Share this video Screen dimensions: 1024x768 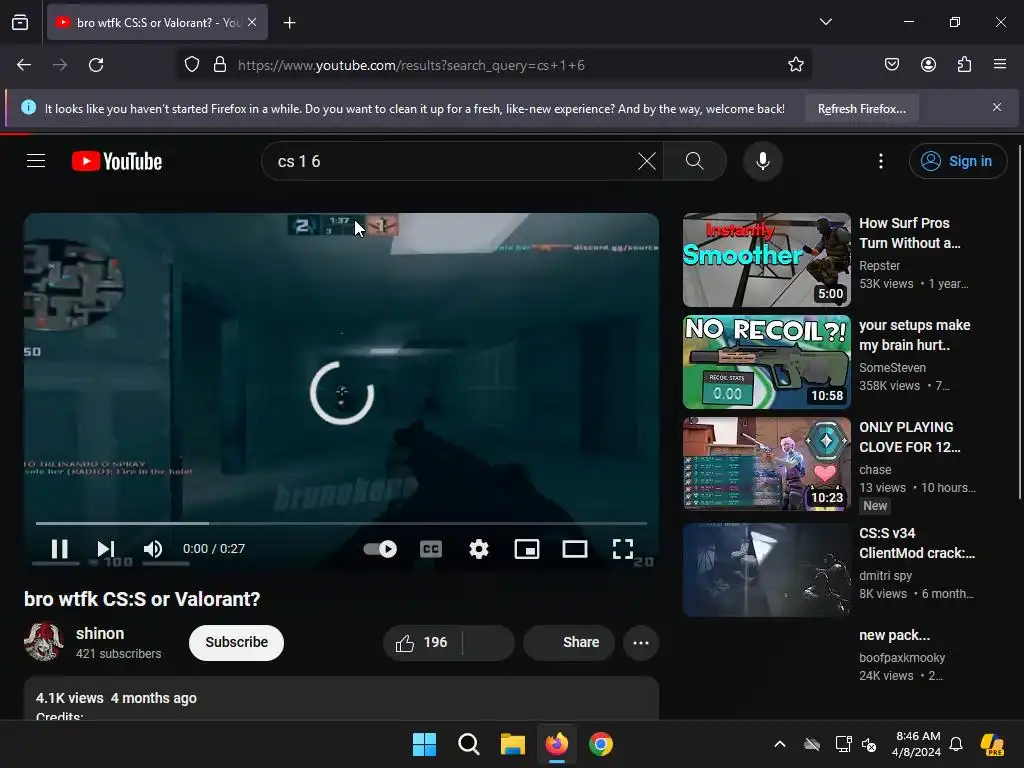tap(569, 643)
